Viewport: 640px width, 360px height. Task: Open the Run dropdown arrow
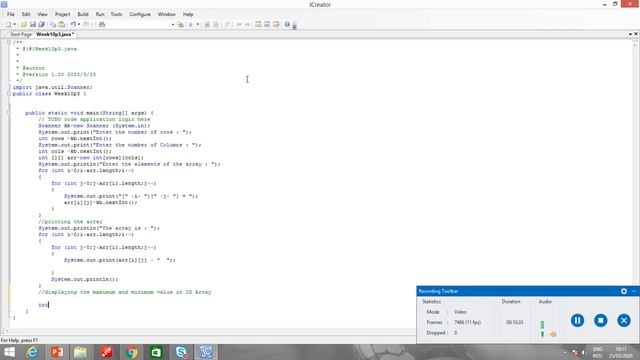tap(198, 24)
